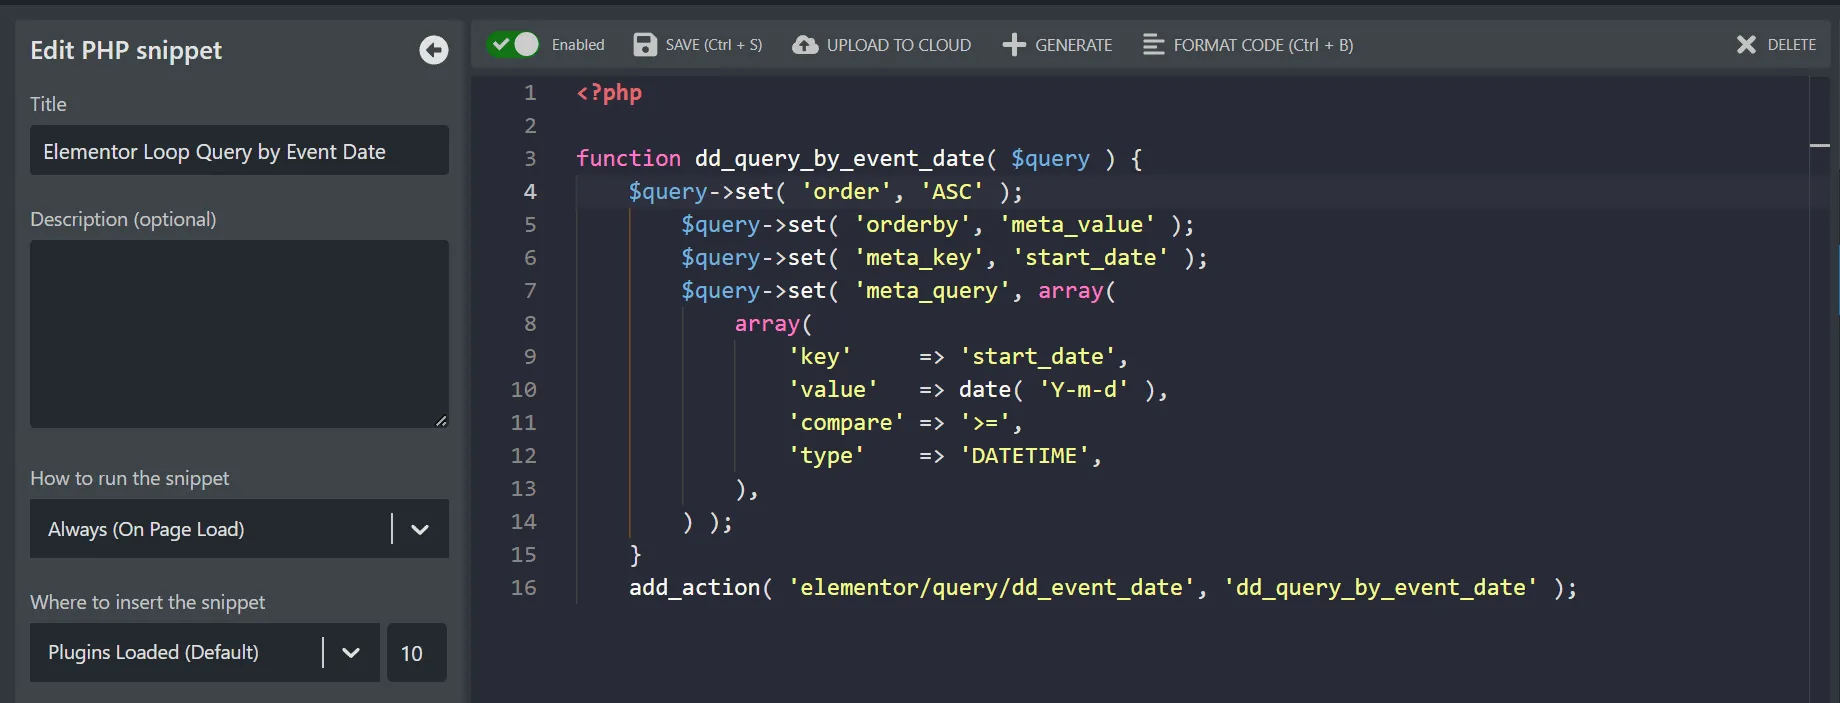
Task: Click the add_action call on line 16
Action: click(694, 588)
